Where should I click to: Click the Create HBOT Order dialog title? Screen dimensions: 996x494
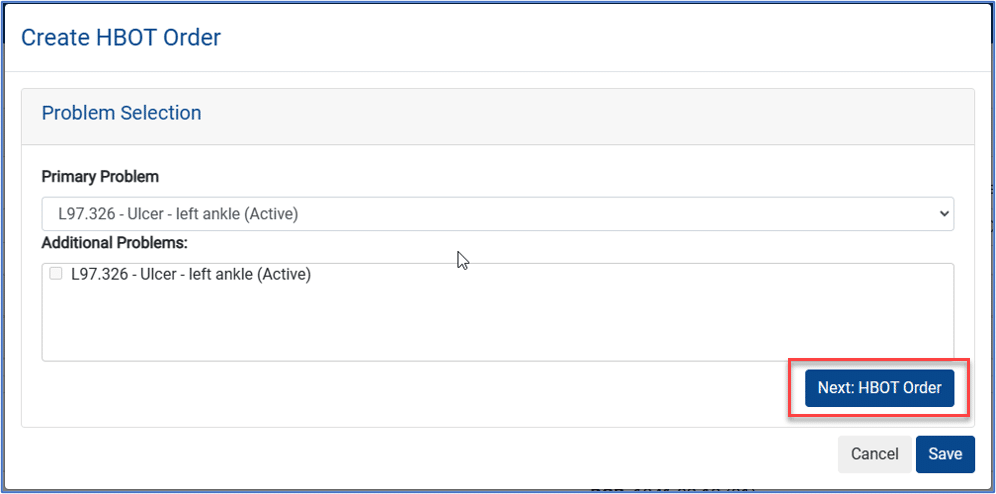121,37
